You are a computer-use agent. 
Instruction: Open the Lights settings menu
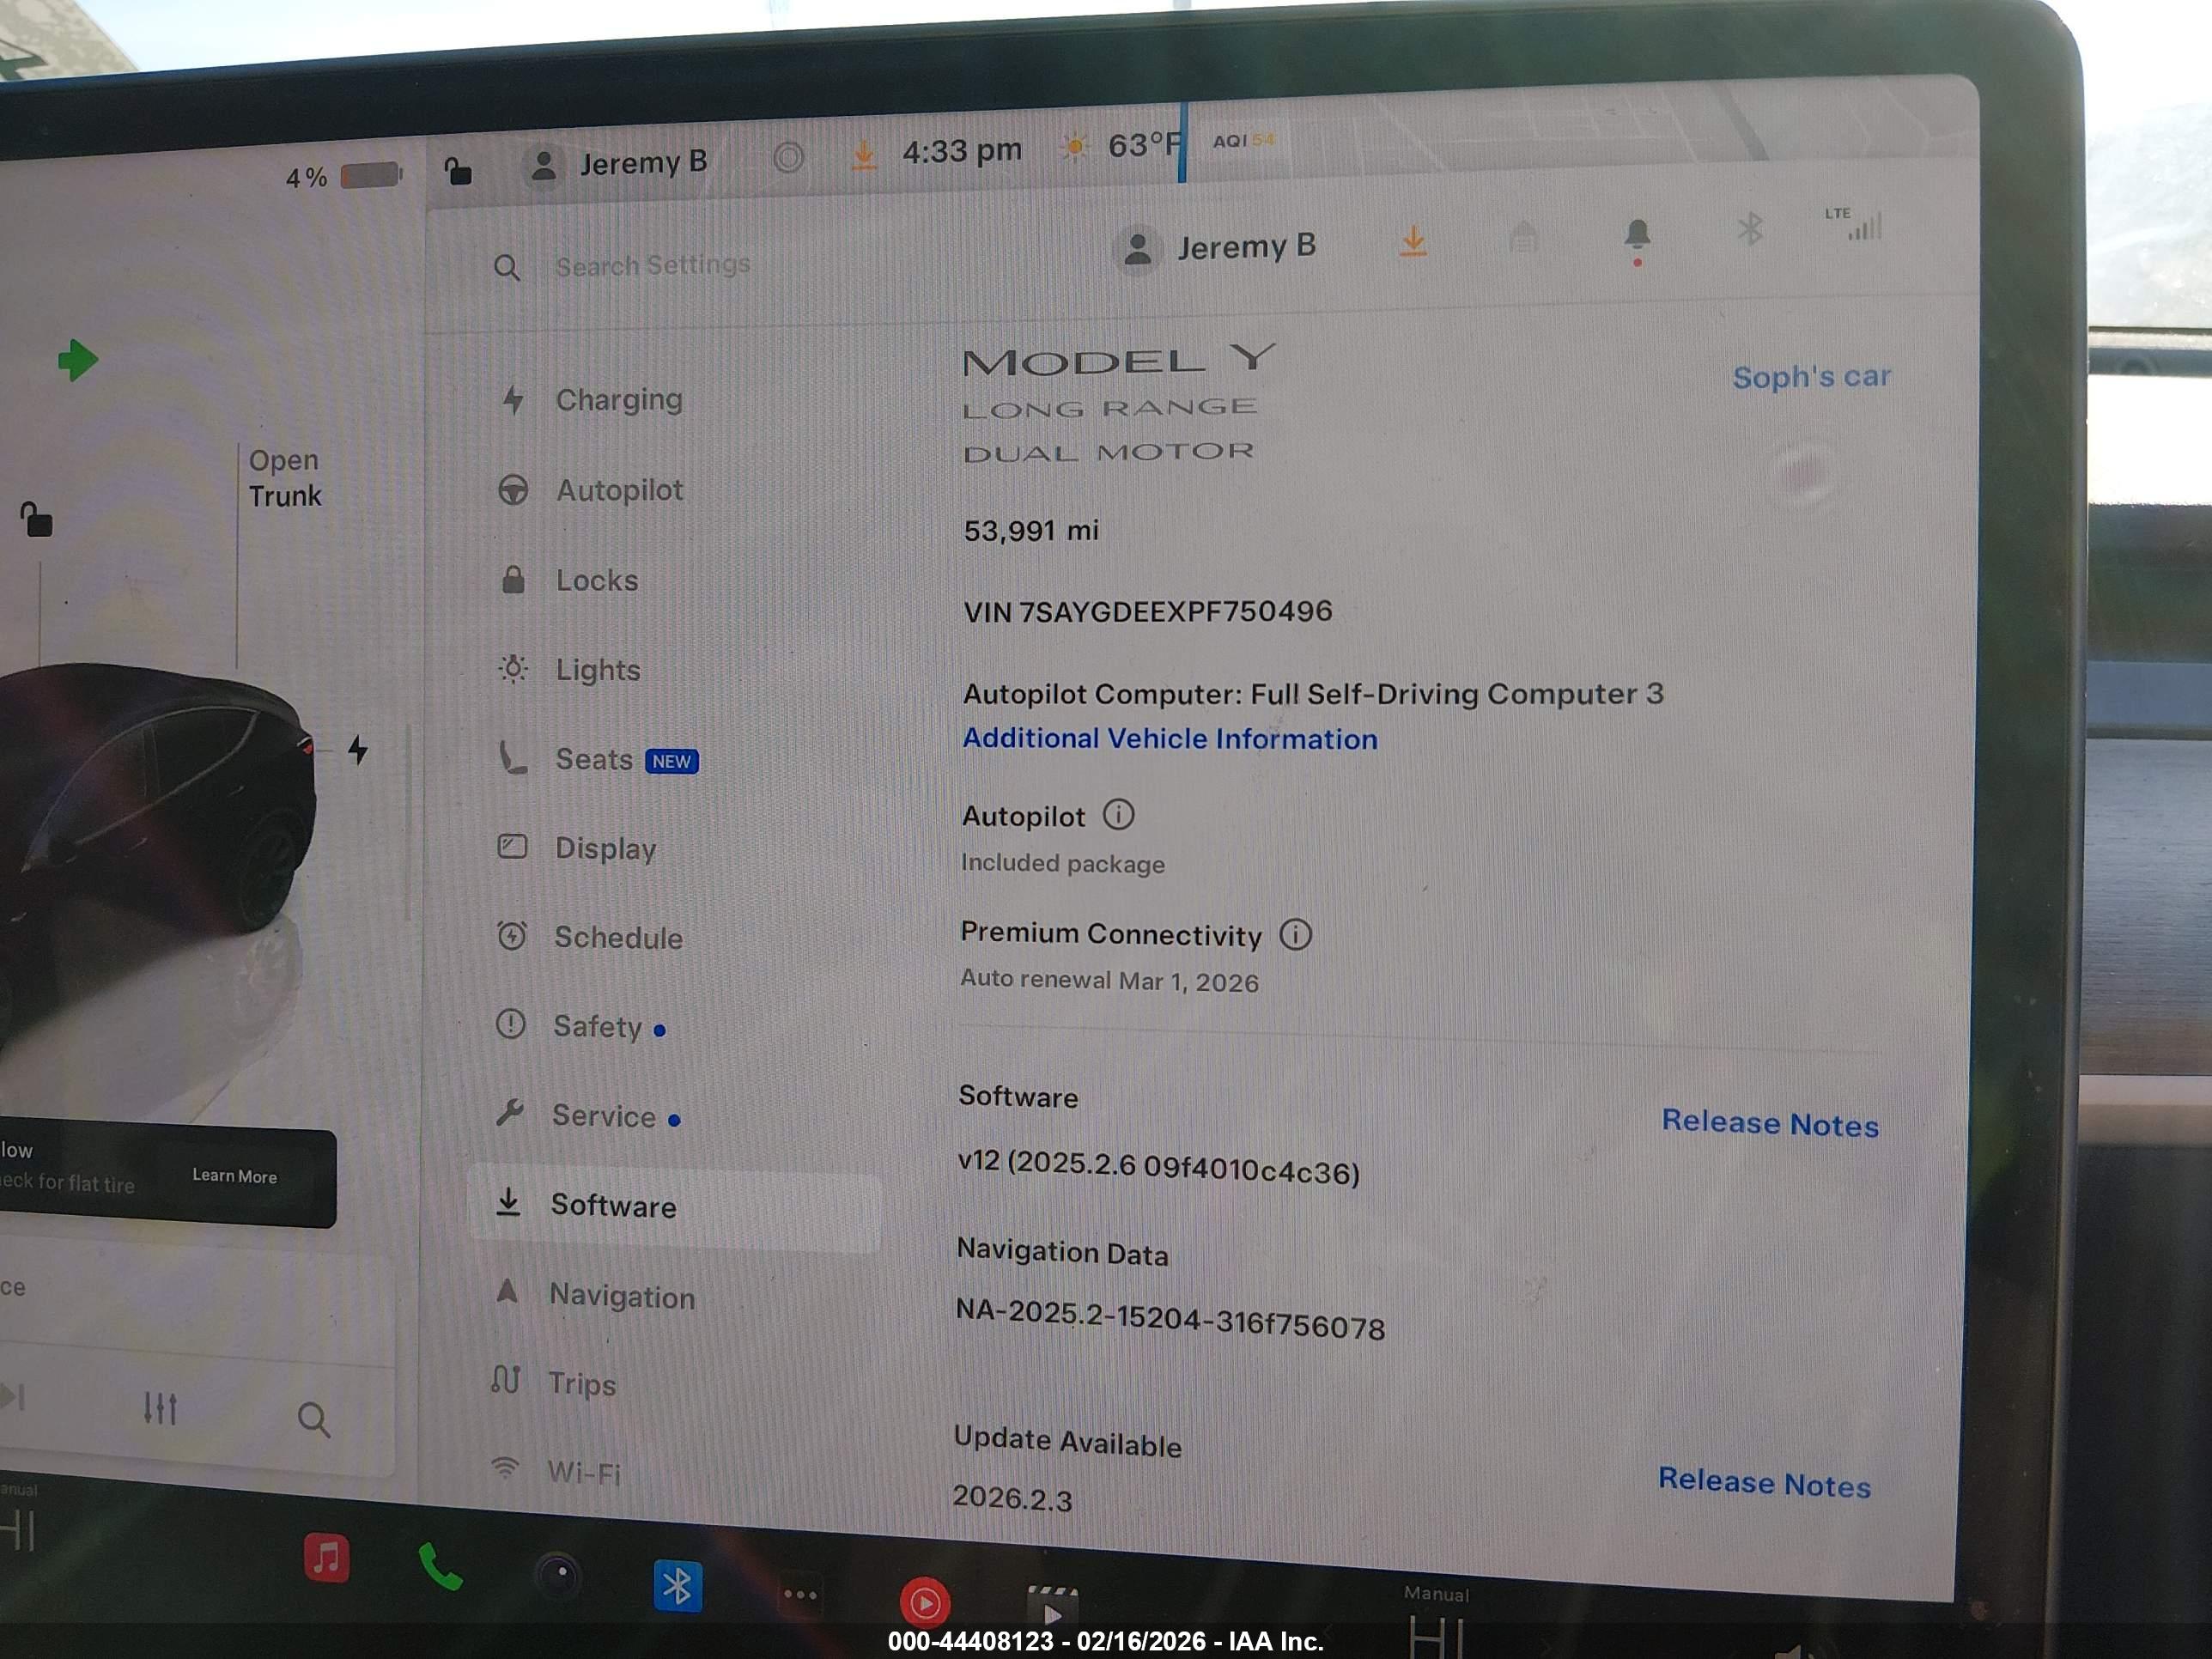click(x=569, y=669)
